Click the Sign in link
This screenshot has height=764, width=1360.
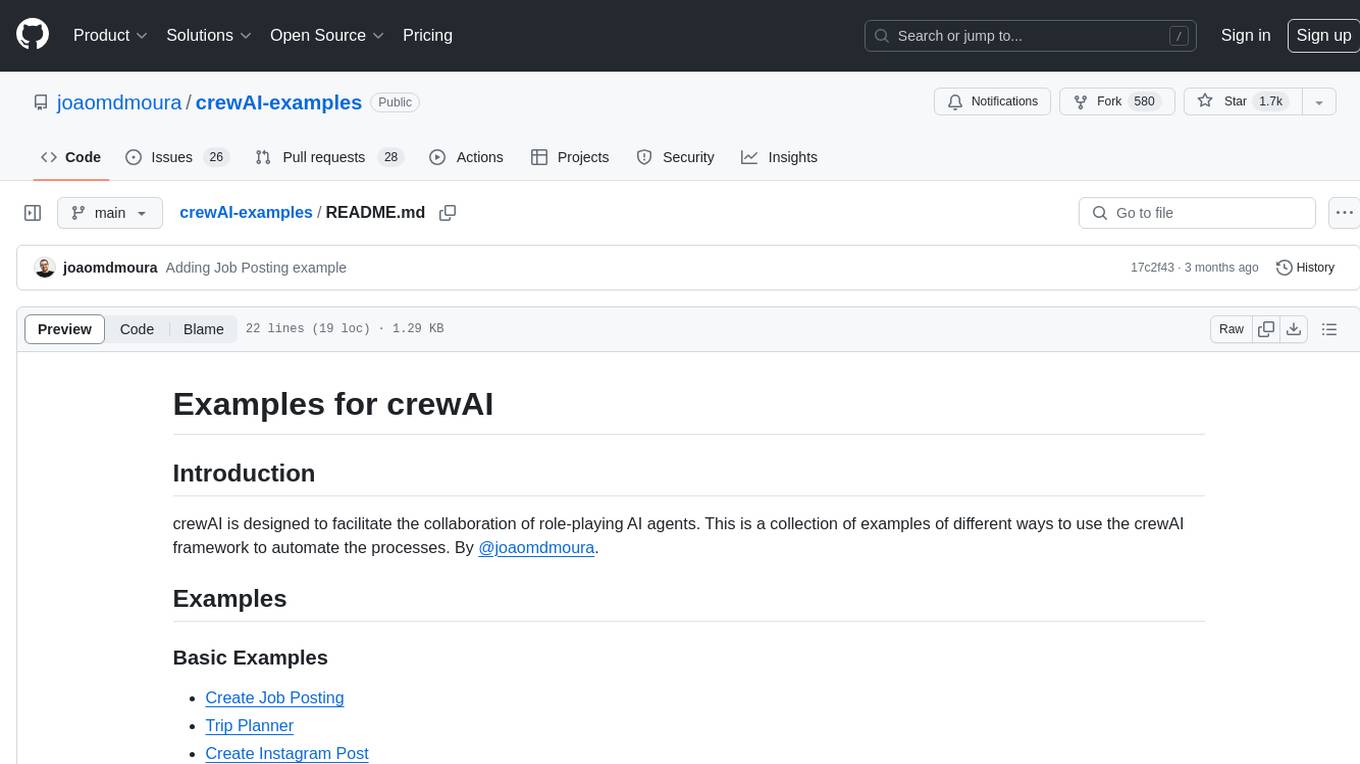(1245, 35)
